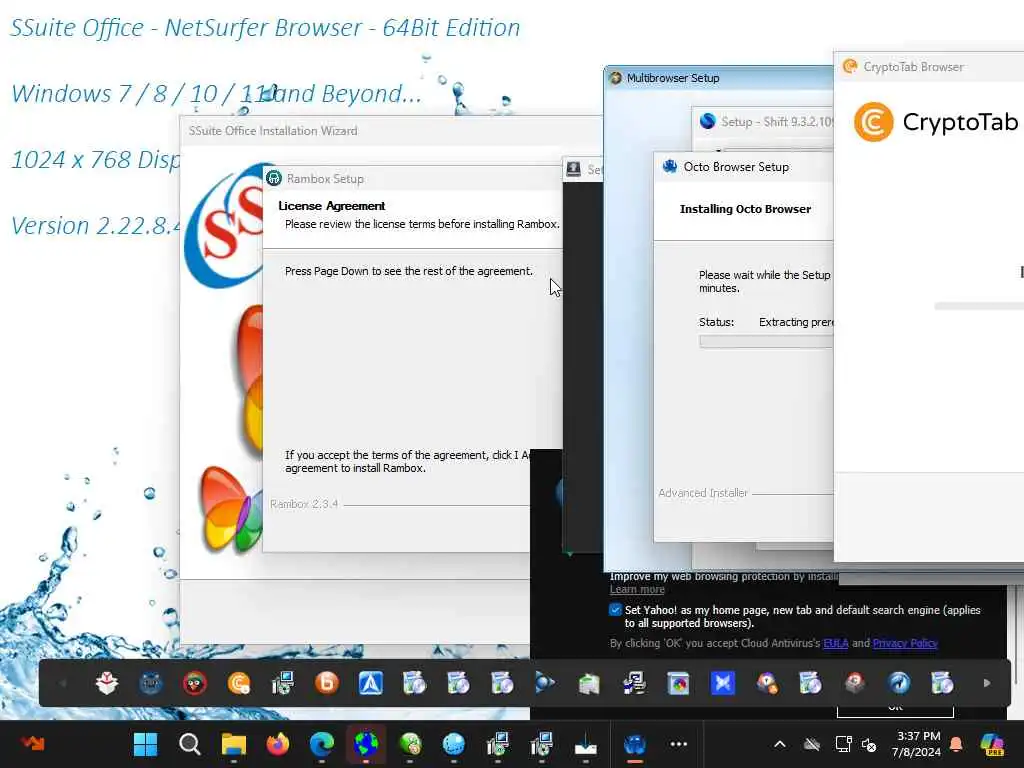This screenshot has width=1024, height=768.
Task: Open the red angry bird dock icon
Action: click(x=195, y=683)
